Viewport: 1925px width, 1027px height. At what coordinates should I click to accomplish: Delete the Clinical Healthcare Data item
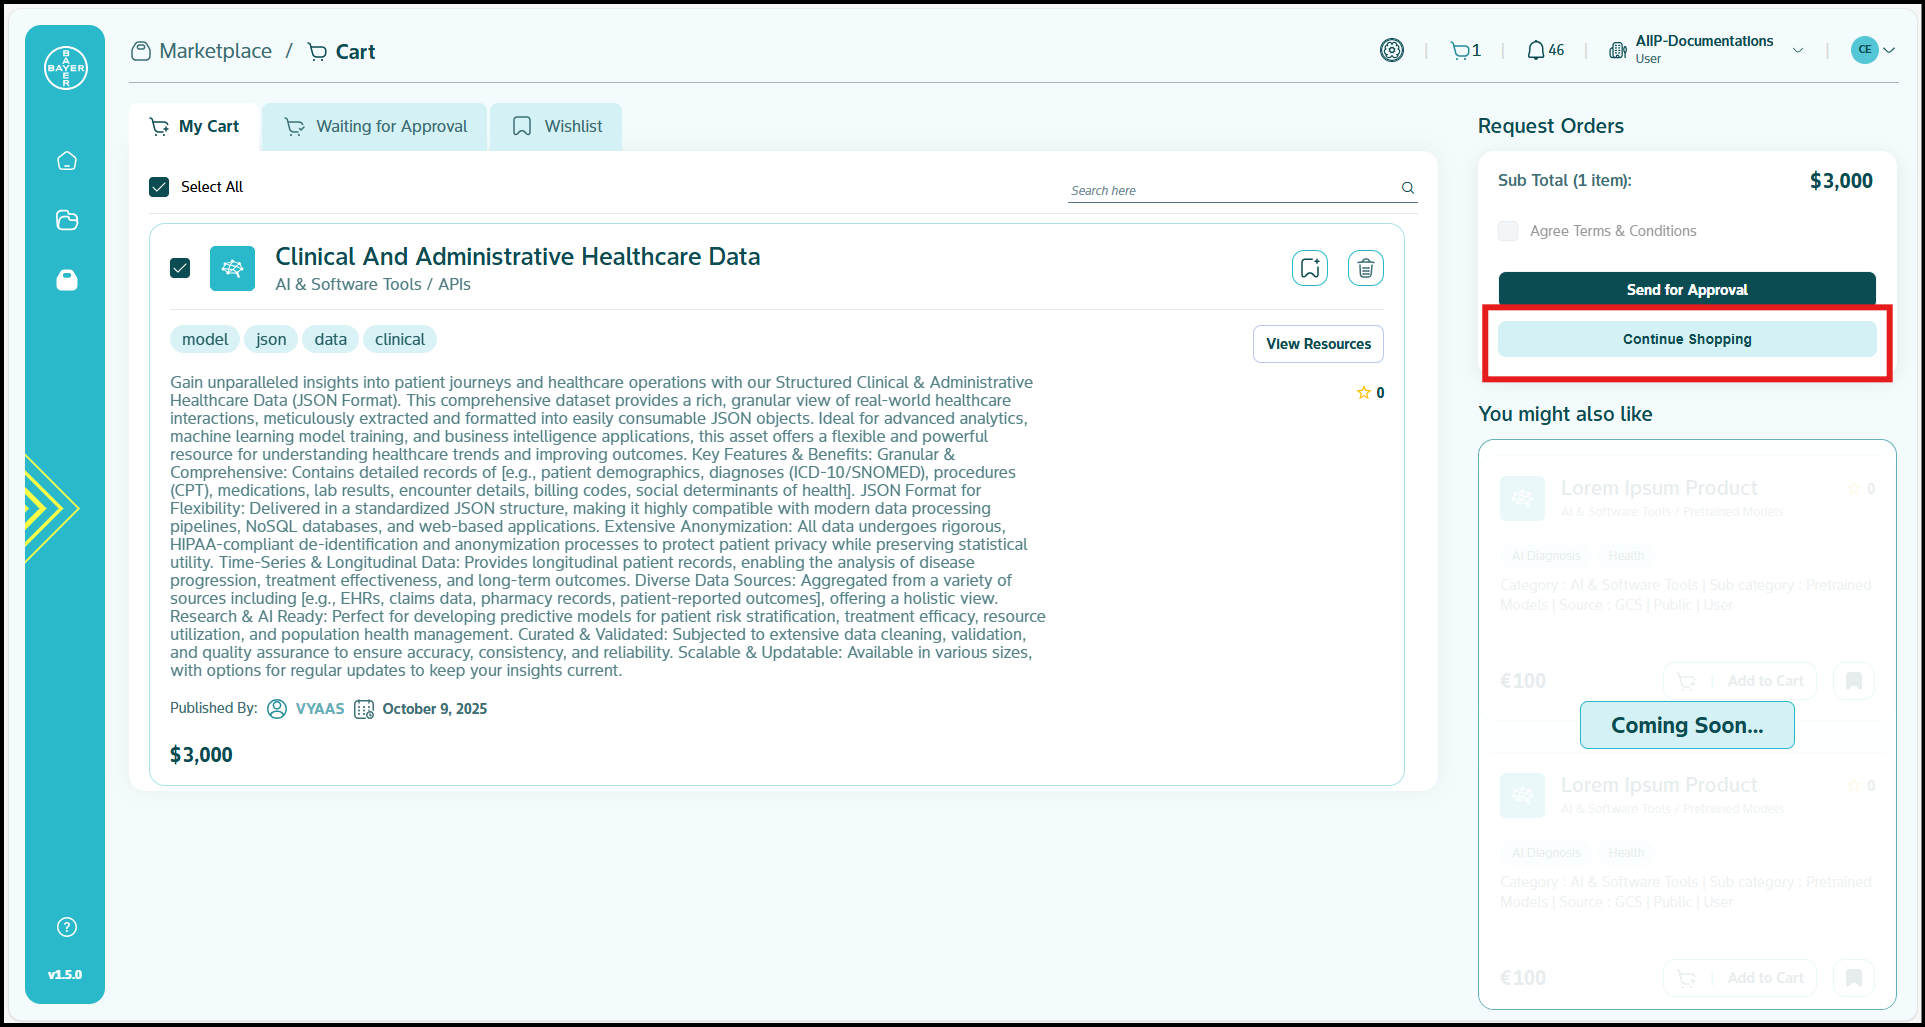pos(1365,268)
